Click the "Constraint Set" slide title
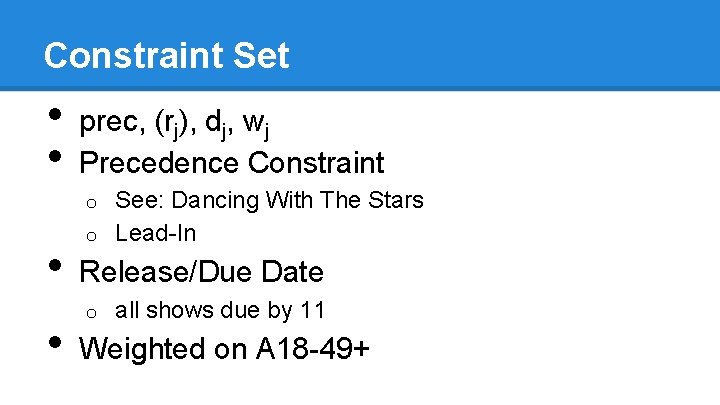Image resolution: width=720 pixels, height=405 pixels. click(x=166, y=55)
